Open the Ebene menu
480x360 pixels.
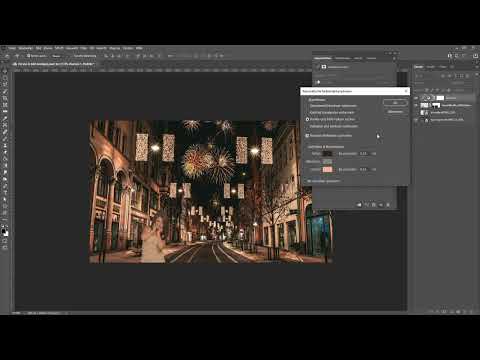[x=48, y=48]
